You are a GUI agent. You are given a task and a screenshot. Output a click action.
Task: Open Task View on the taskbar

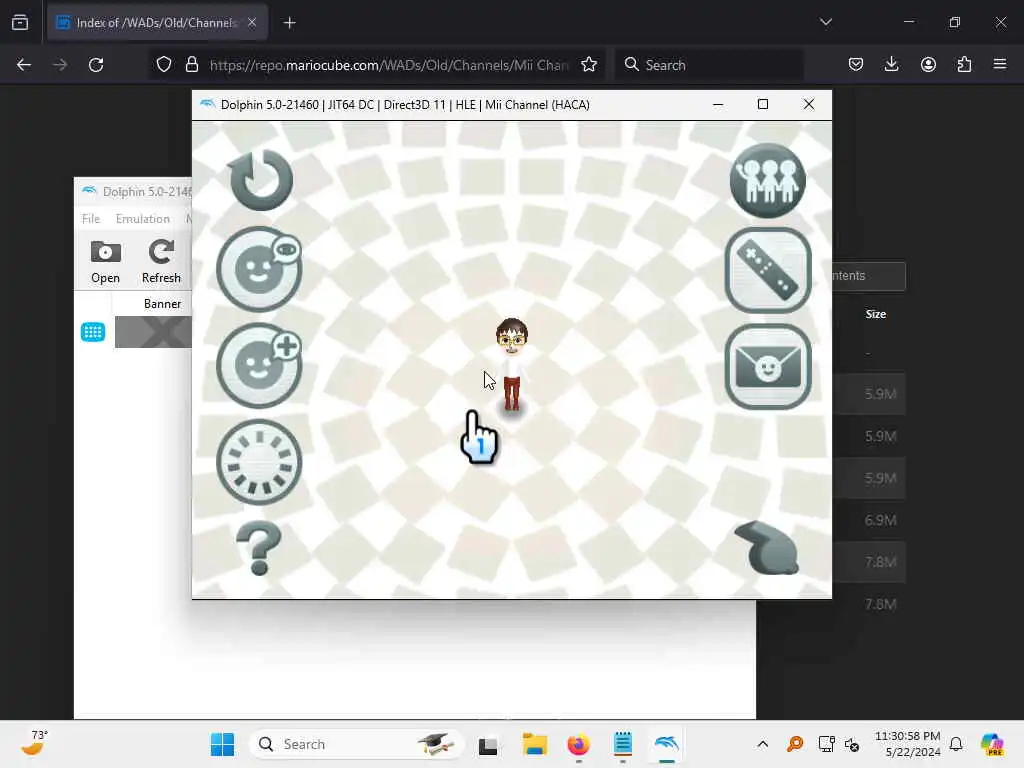point(488,745)
